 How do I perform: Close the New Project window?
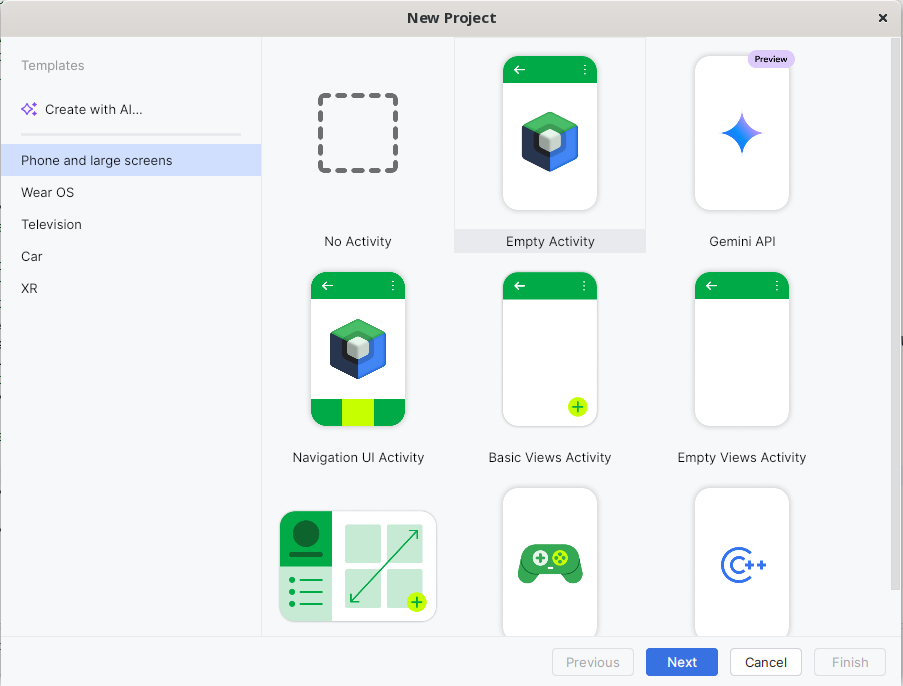click(x=882, y=18)
